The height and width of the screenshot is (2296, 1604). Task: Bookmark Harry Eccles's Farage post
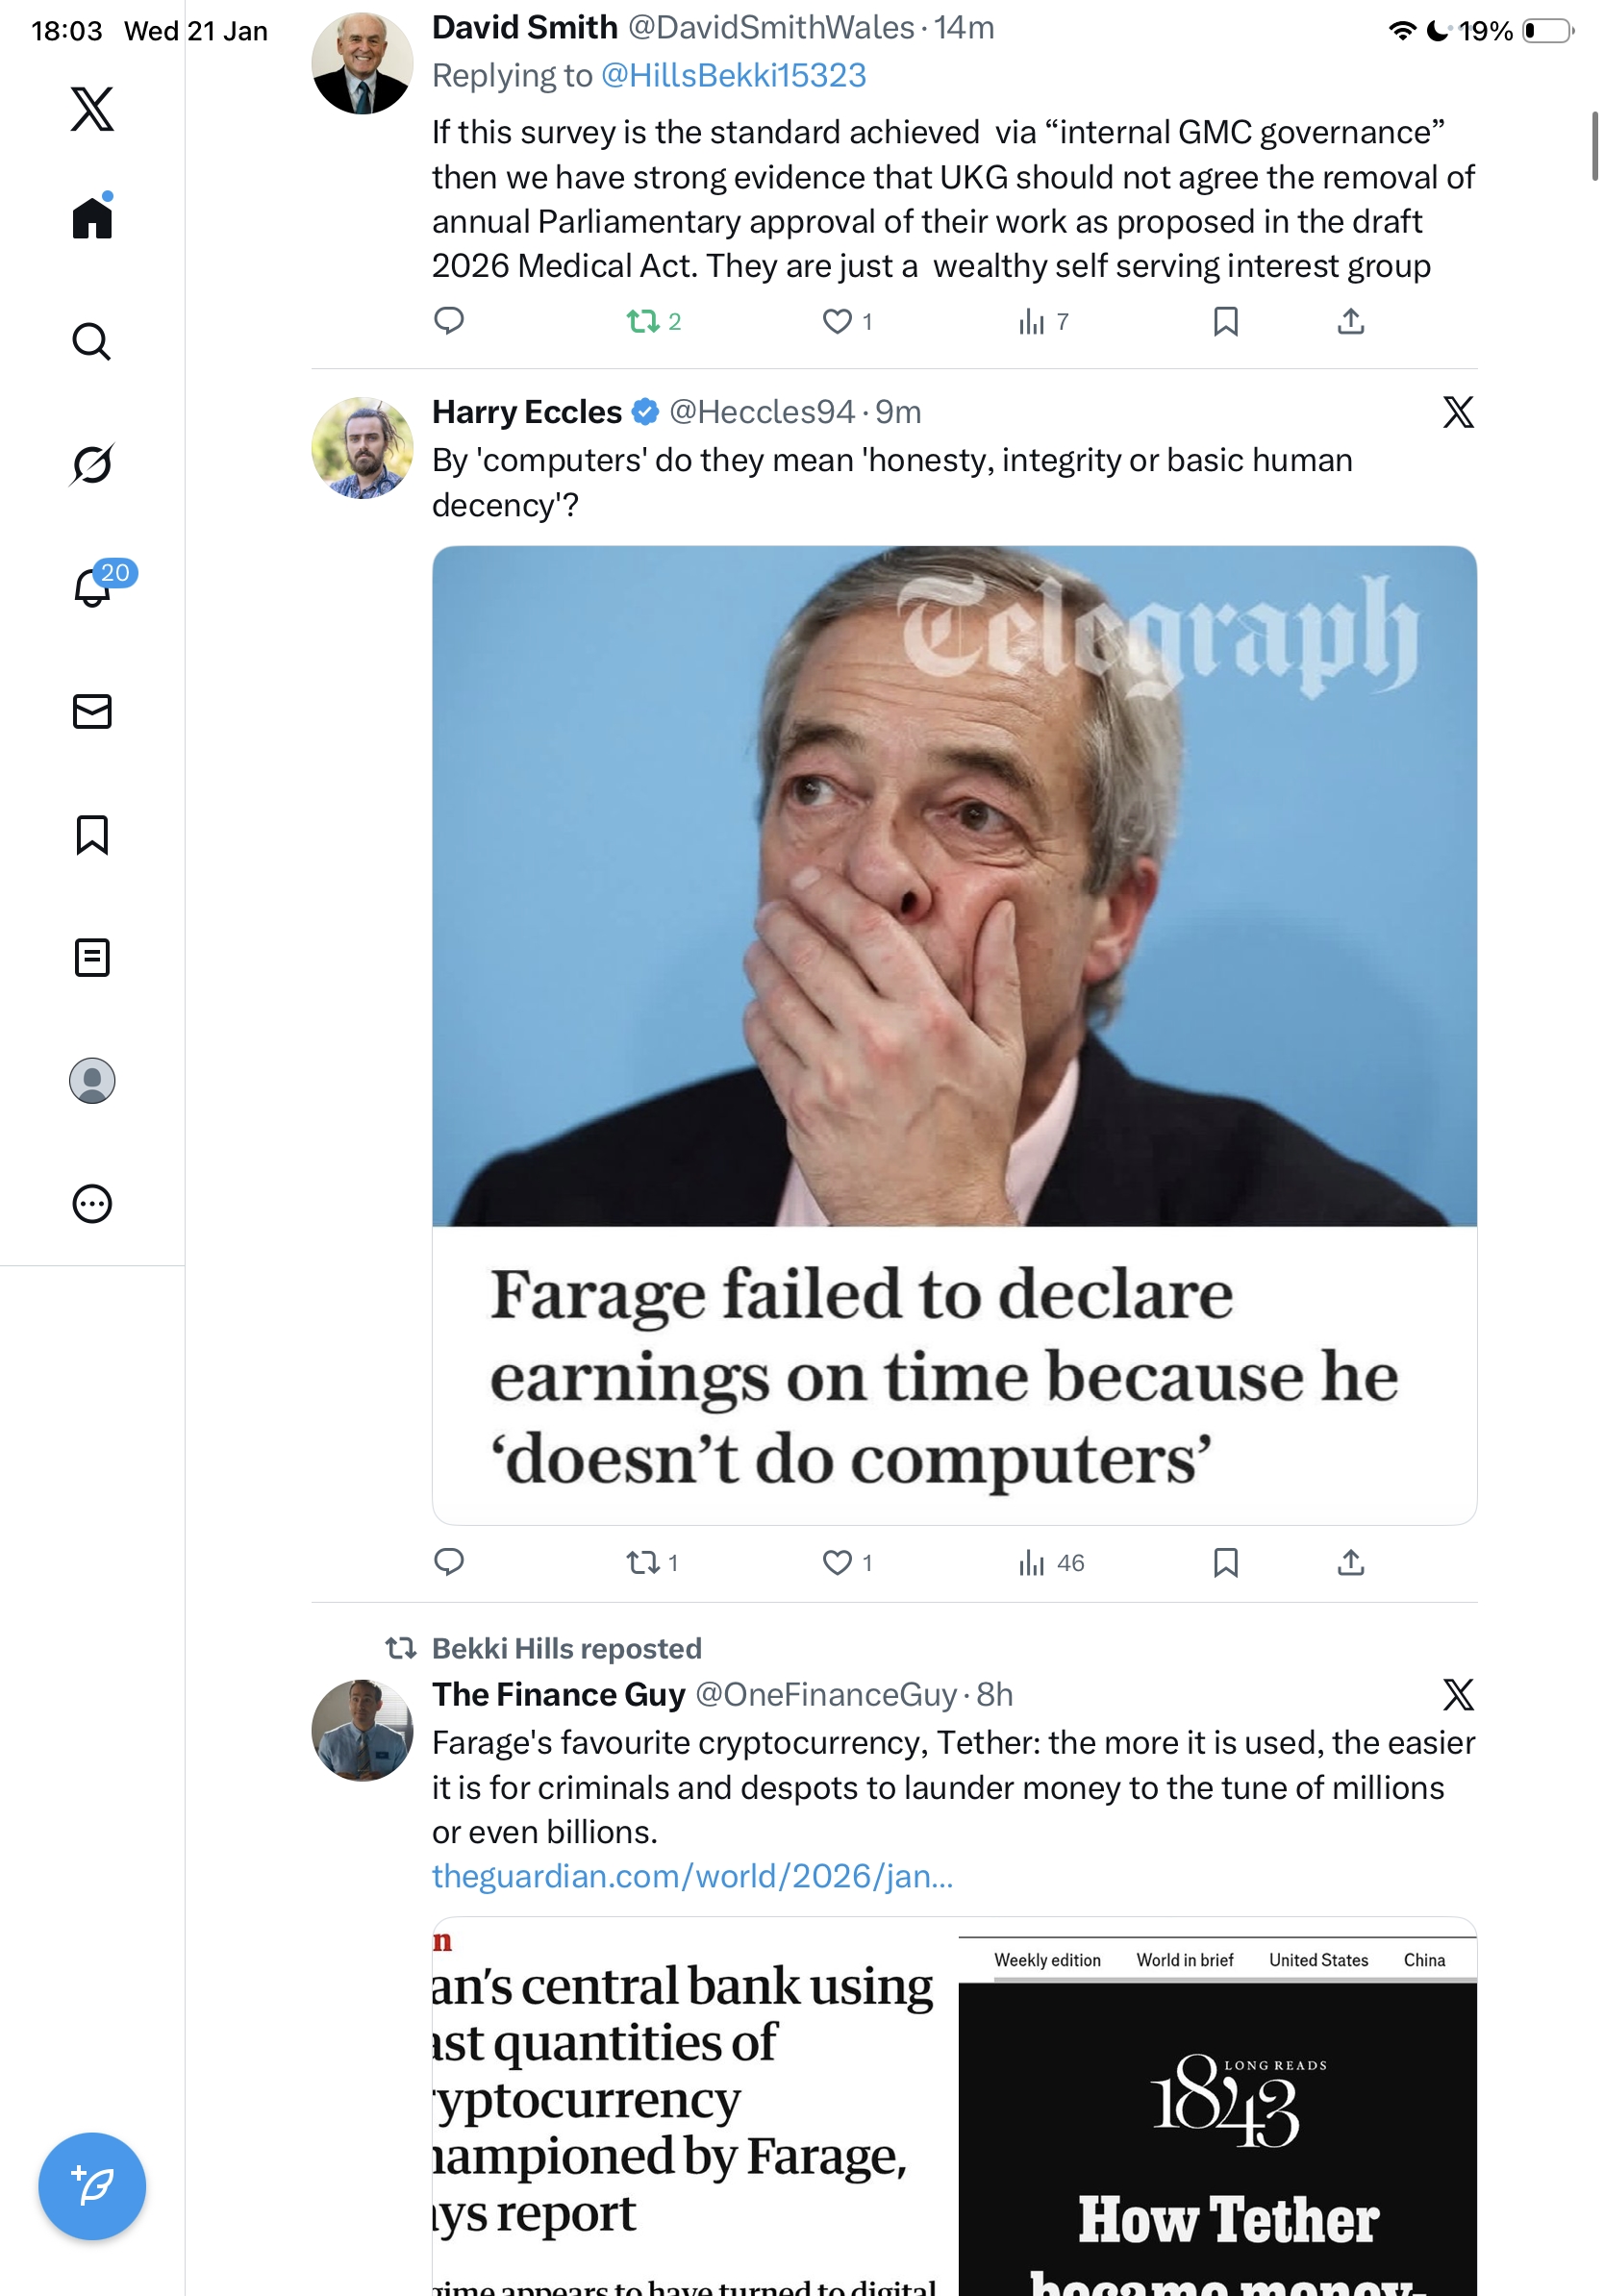tap(1225, 1562)
